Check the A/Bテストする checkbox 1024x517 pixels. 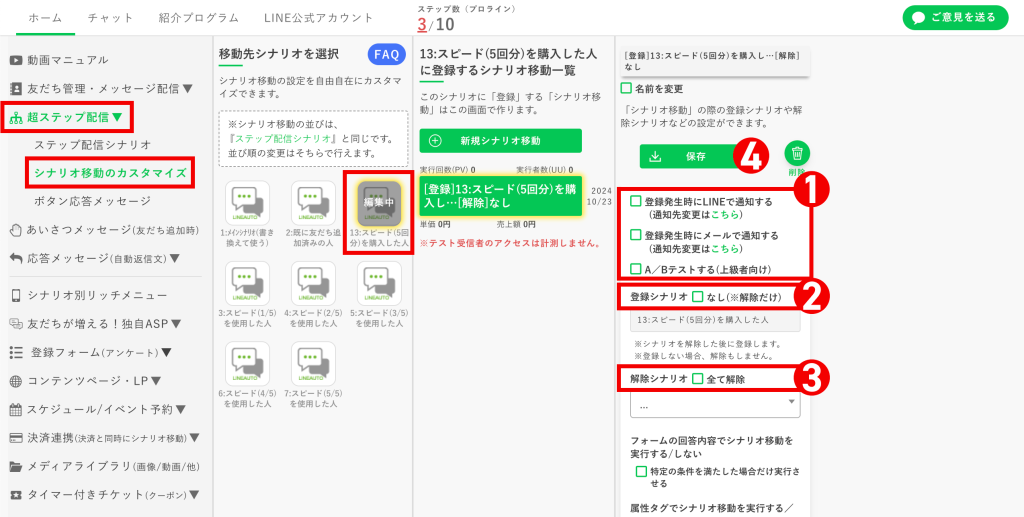(x=635, y=268)
